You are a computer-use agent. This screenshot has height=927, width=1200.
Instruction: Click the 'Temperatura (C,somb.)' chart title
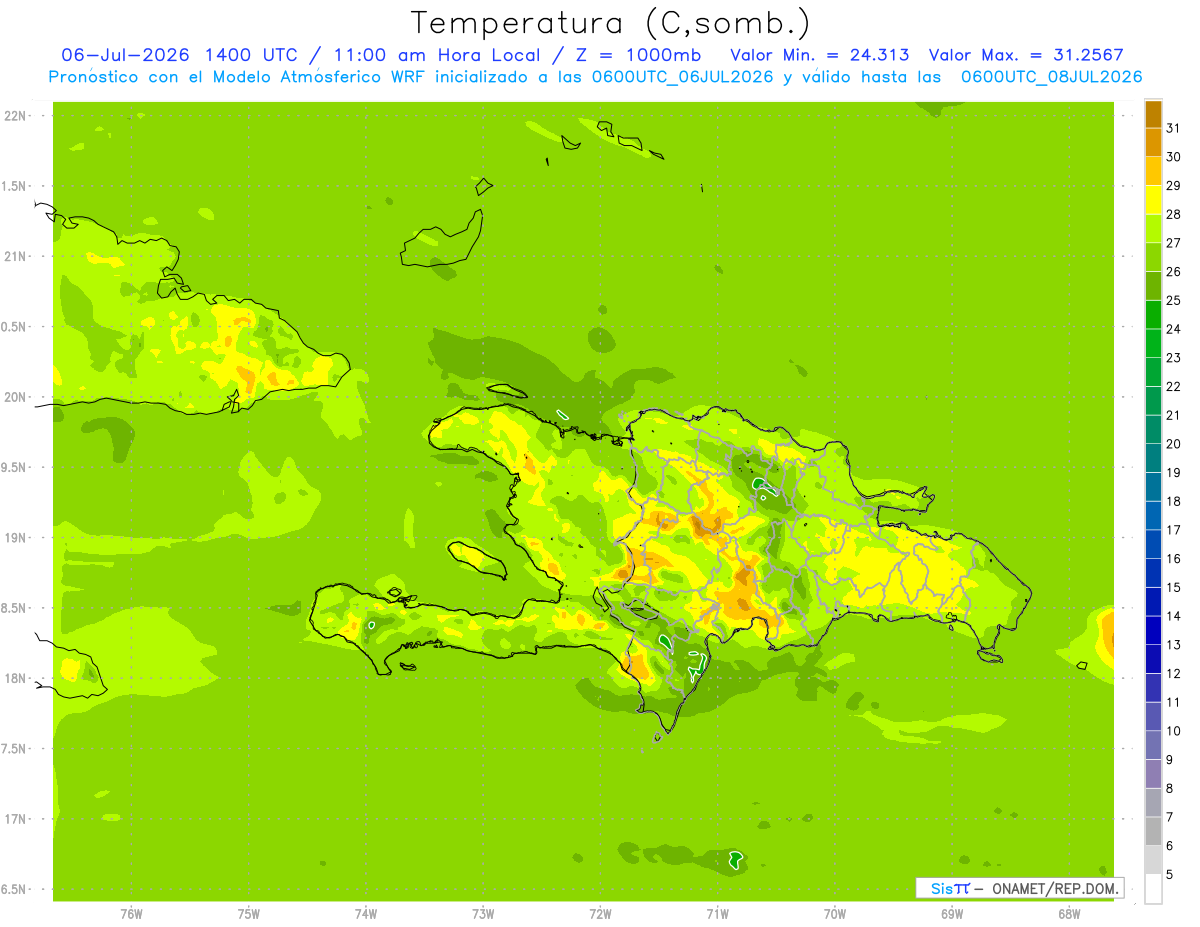pos(610,23)
